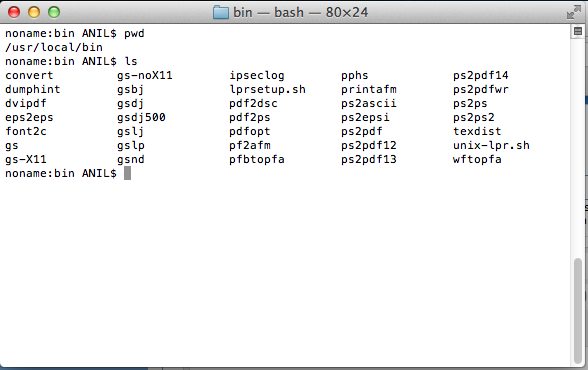Screen dimensions: 588x370
Task: Click on "pfbtopfa" in the listing
Action: 257,159
